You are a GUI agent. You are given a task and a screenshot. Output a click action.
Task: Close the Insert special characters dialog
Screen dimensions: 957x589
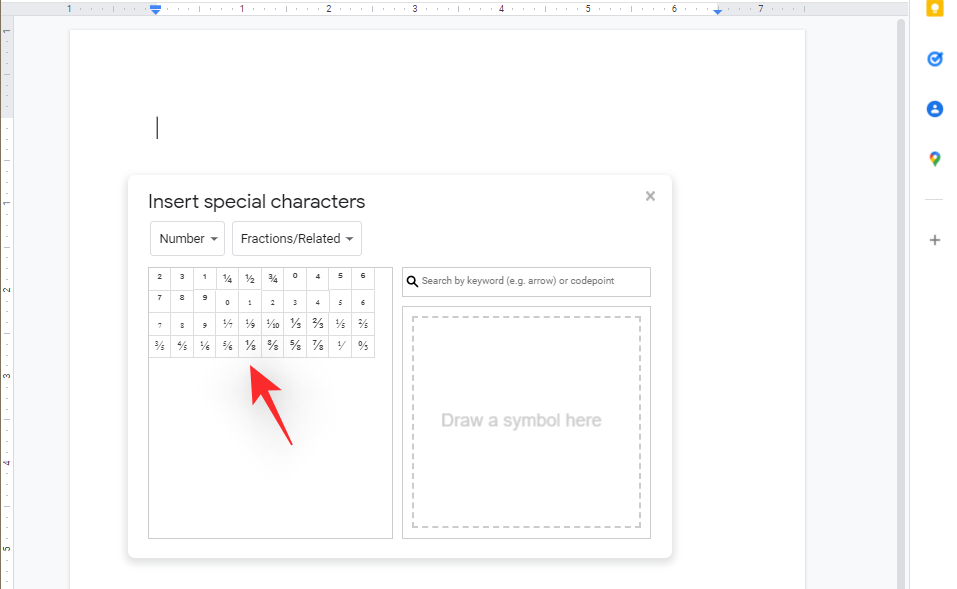coord(650,196)
